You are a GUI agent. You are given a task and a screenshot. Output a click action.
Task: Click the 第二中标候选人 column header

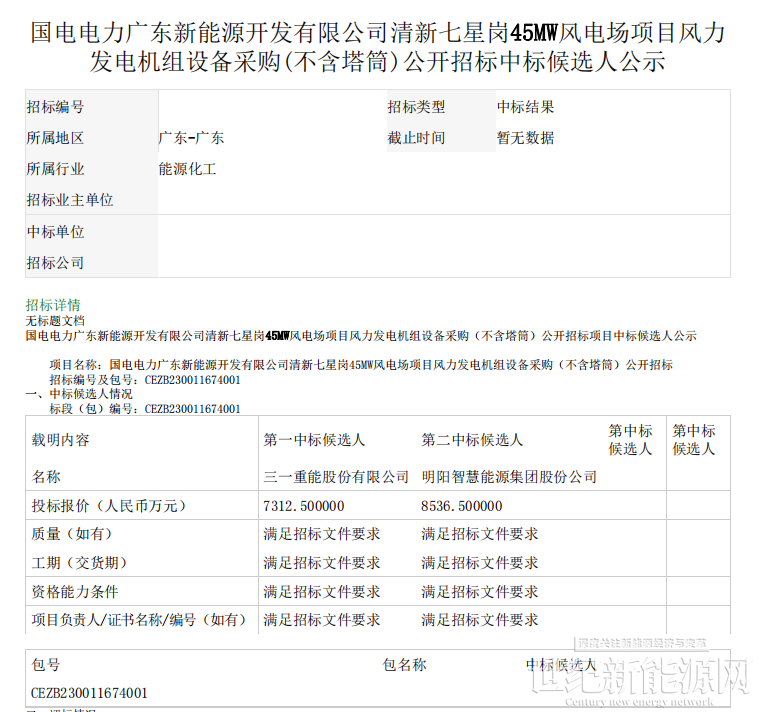[x=472, y=440]
